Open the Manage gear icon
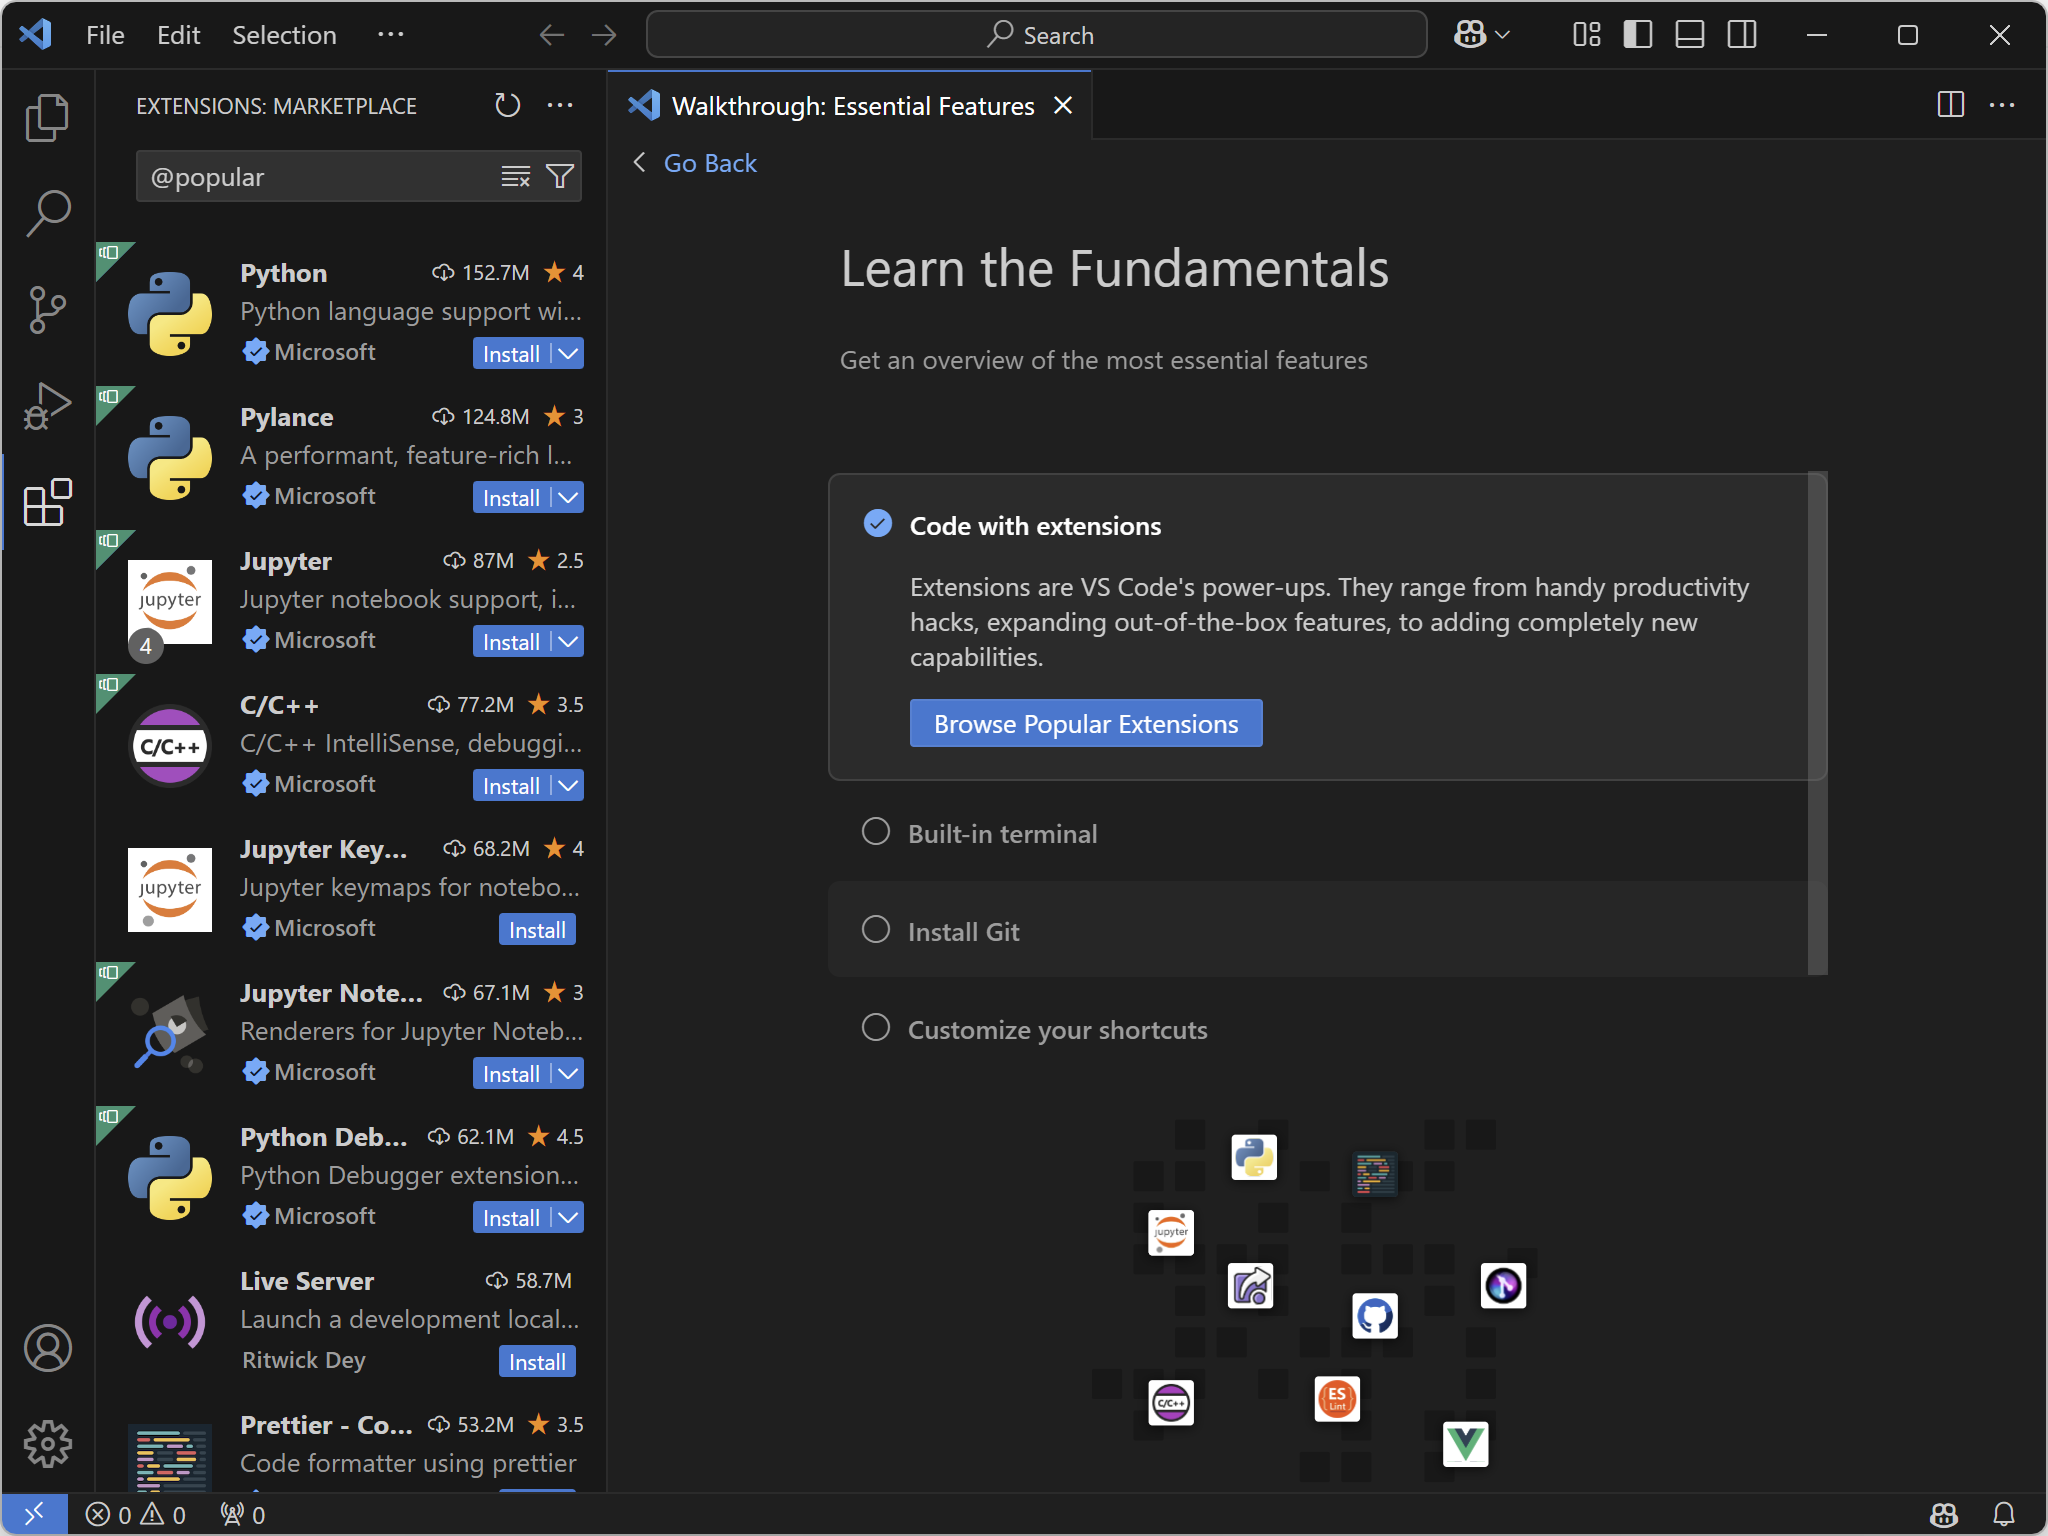Viewport: 2048px width, 1536px height. 47,1444
